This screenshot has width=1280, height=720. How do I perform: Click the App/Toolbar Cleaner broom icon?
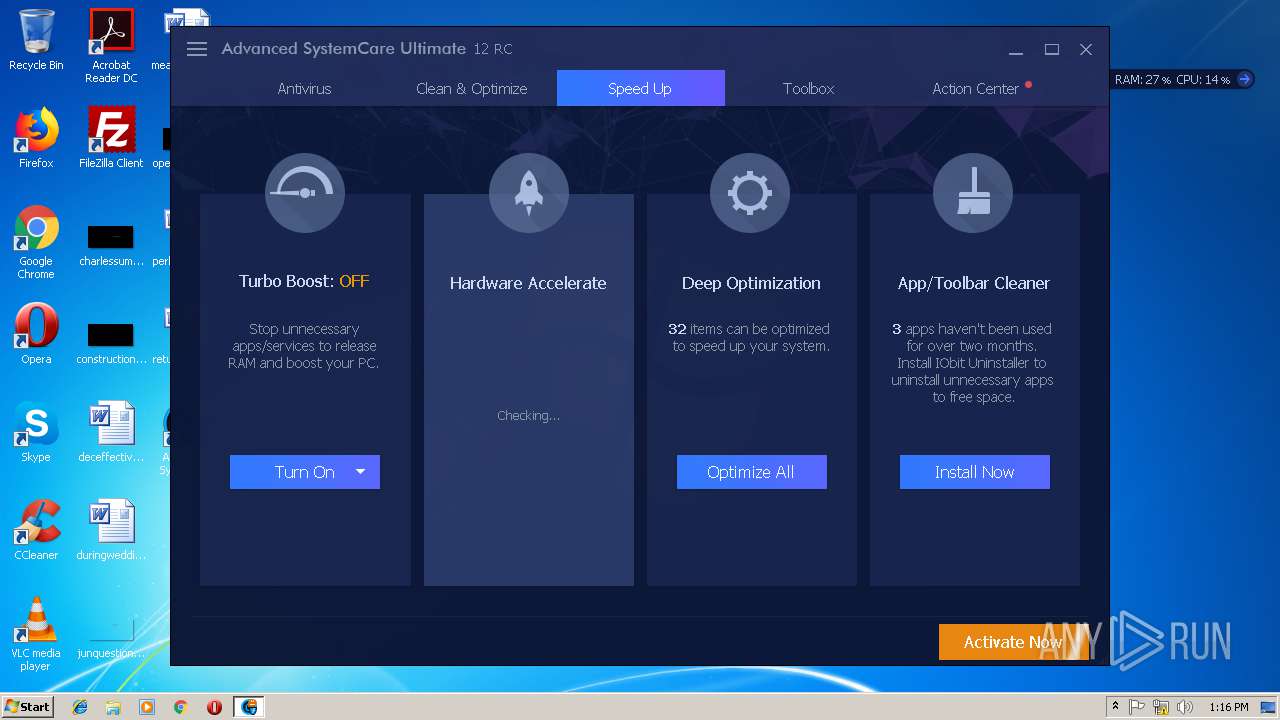[x=973, y=193]
